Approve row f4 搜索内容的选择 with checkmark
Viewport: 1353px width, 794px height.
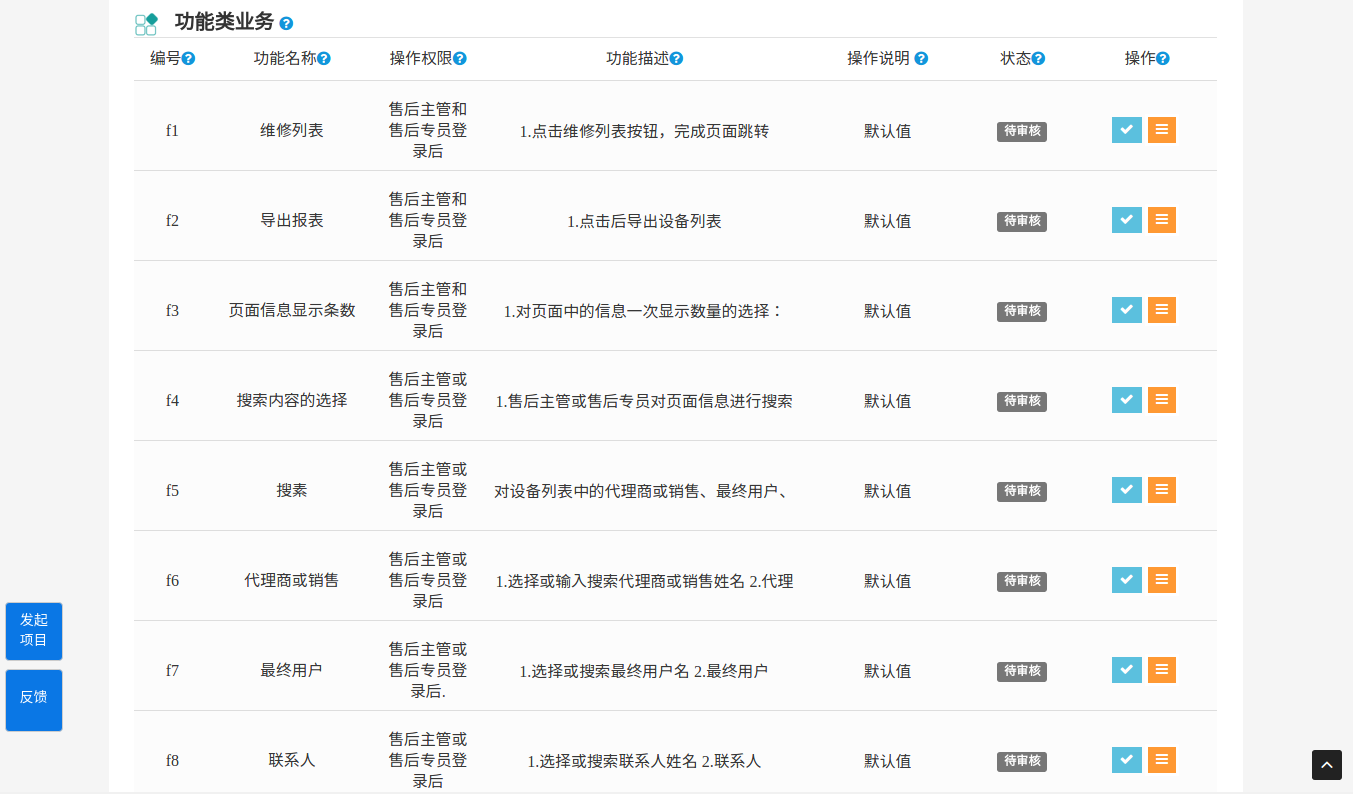[x=1127, y=400]
